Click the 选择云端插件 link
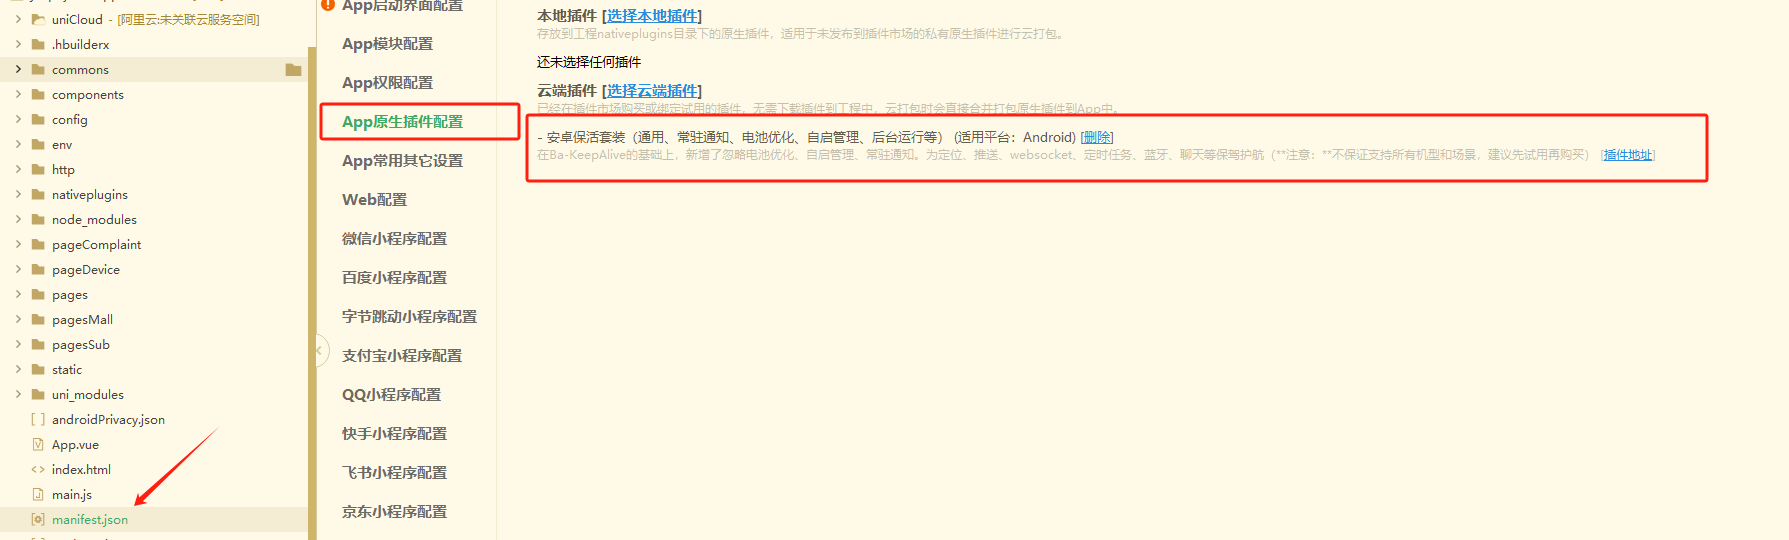 tap(653, 91)
